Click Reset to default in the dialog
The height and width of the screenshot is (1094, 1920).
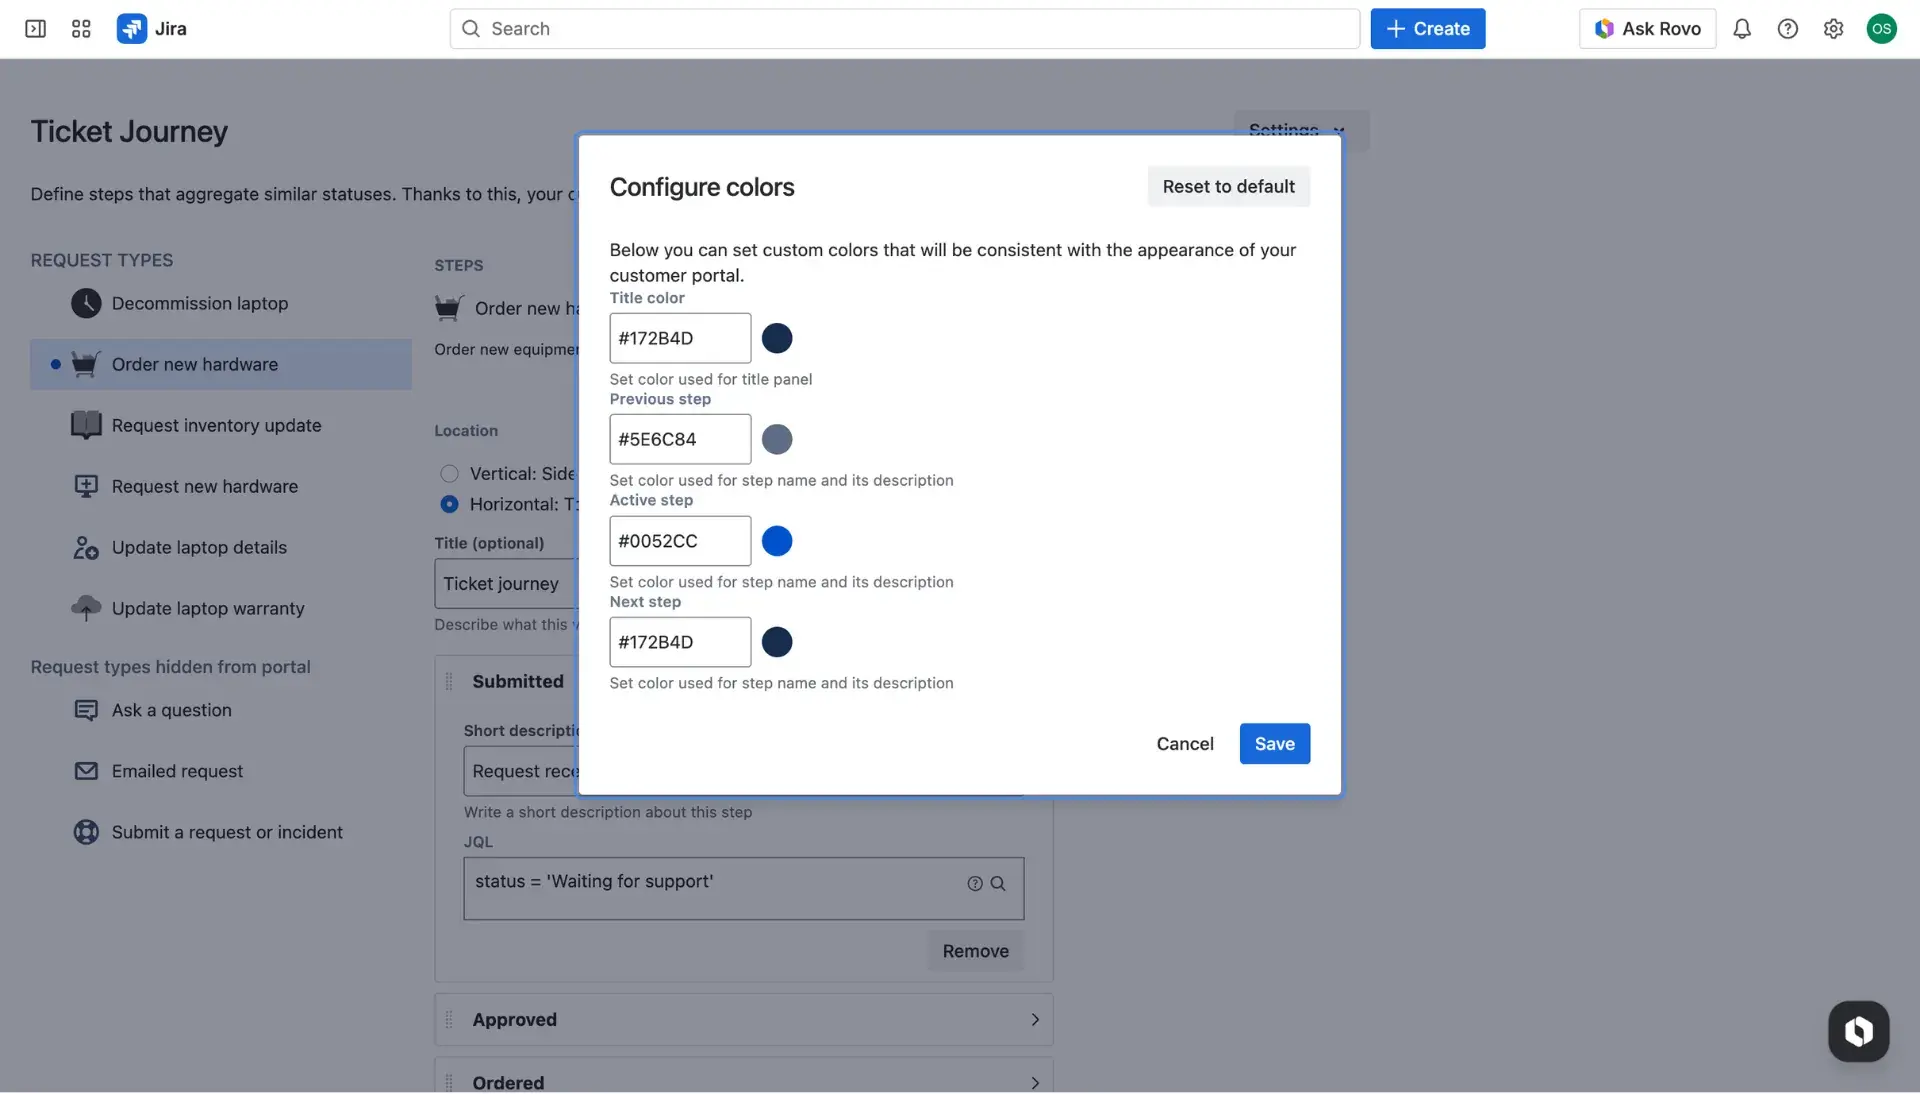pos(1228,186)
